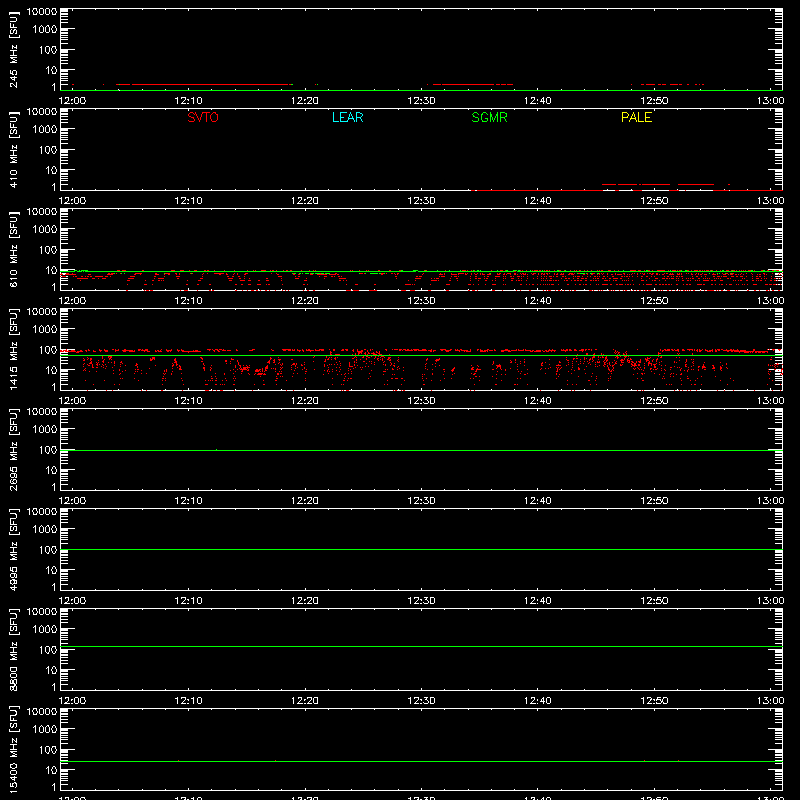
Task: Select the 1415 MHz [SFU] axis title
Action: pyautogui.click(x=14, y=349)
